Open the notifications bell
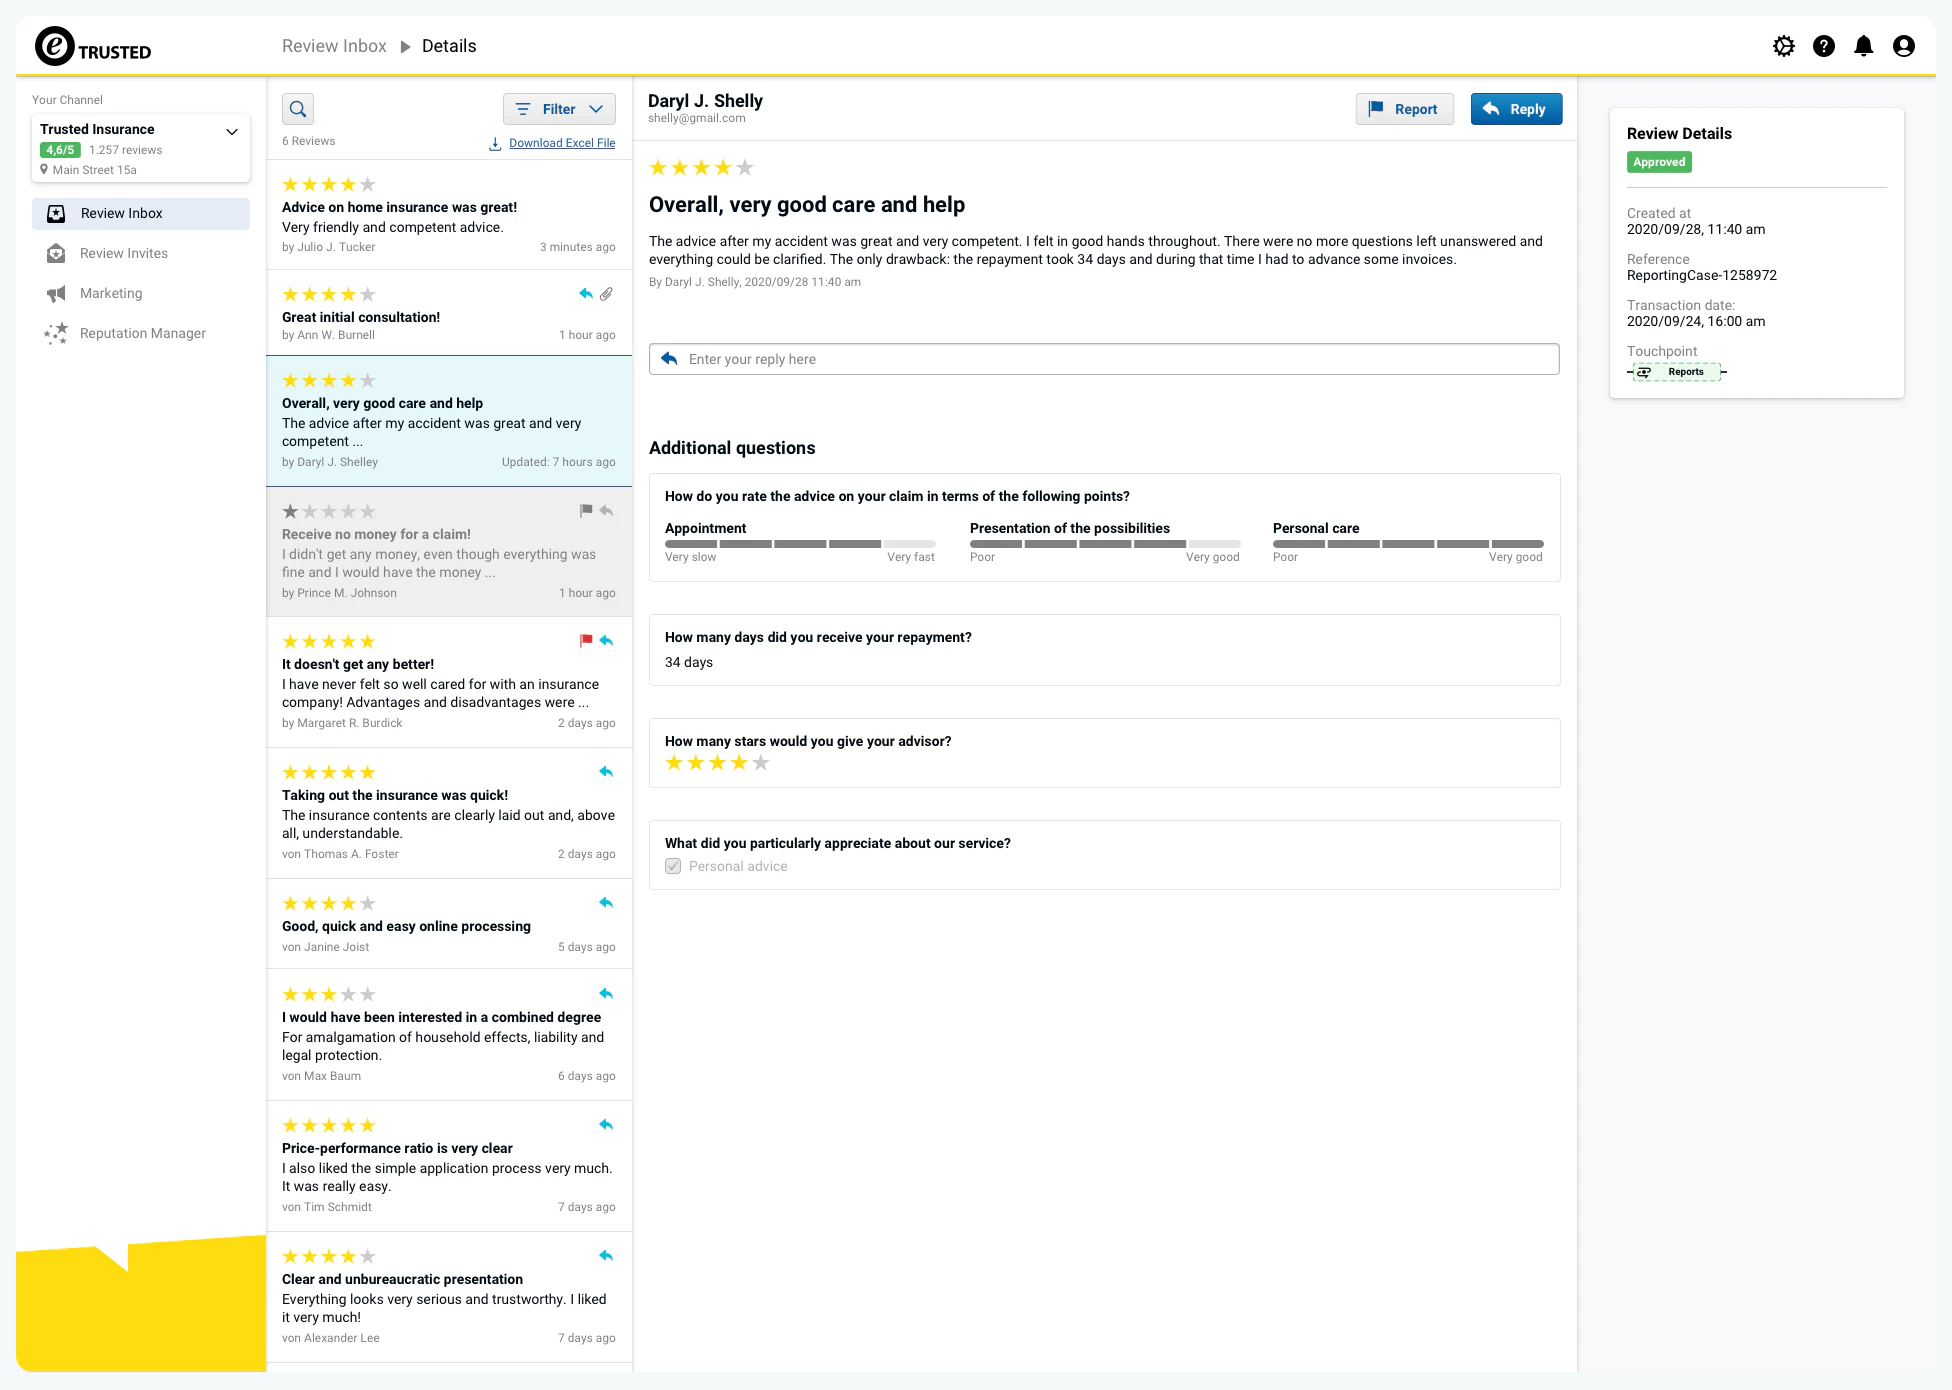Viewport: 1952px width, 1390px height. coord(1864,46)
